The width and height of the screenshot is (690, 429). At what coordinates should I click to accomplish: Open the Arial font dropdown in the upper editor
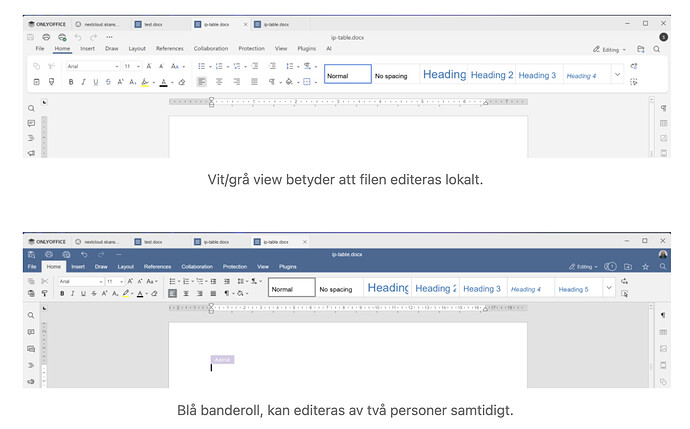click(x=87, y=66)
